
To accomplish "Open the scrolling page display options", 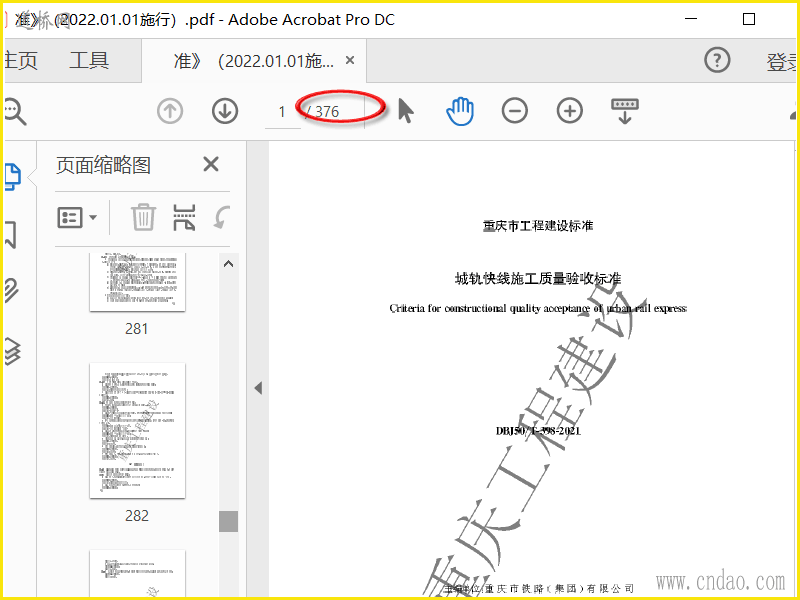I will 624,111.
